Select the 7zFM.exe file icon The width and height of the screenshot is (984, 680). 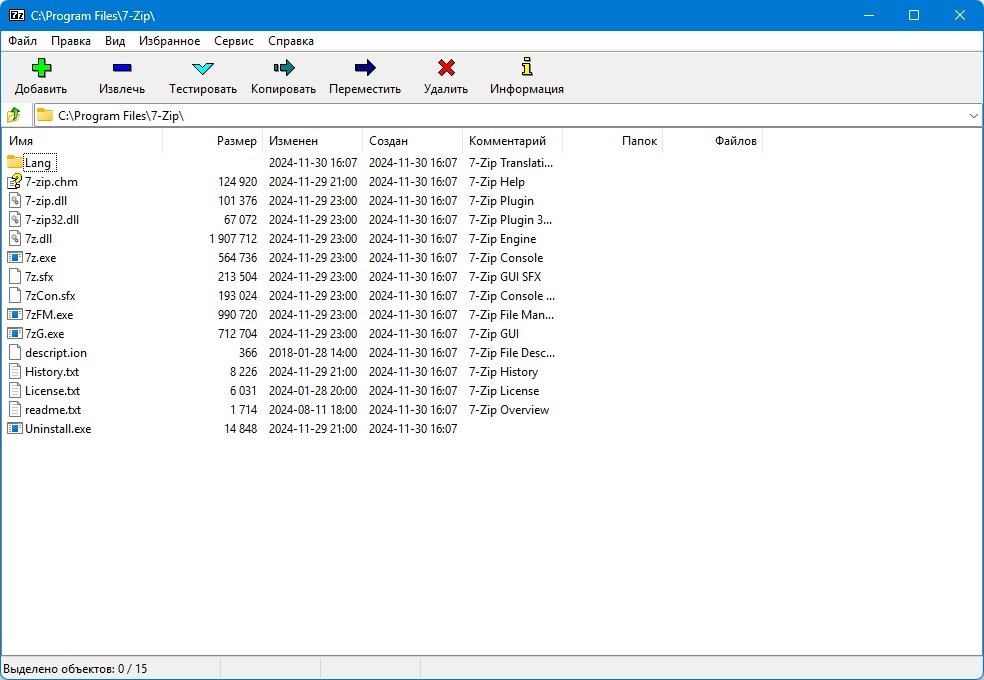[14, 314]
